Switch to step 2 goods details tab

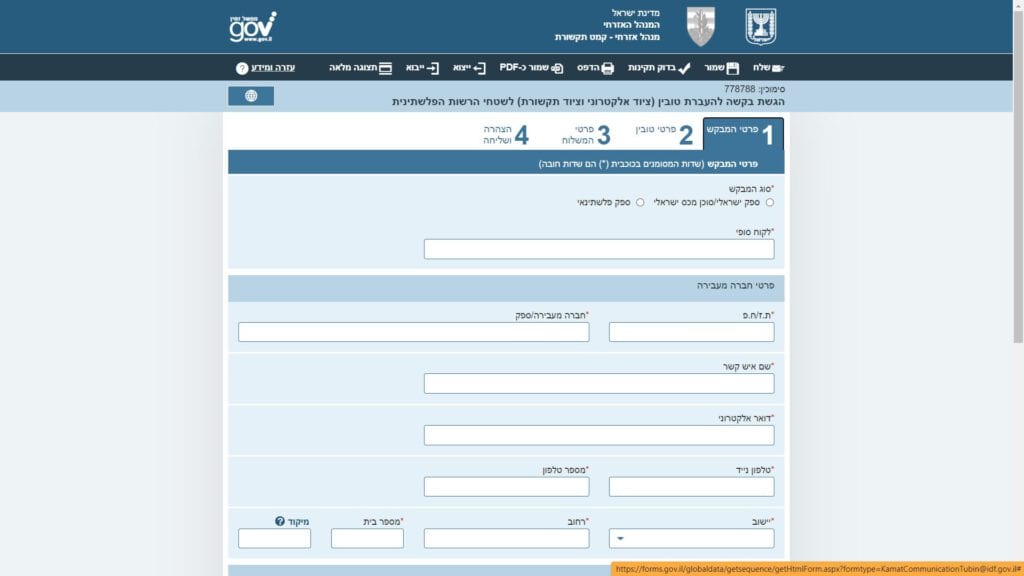click(x=664, y=135)
